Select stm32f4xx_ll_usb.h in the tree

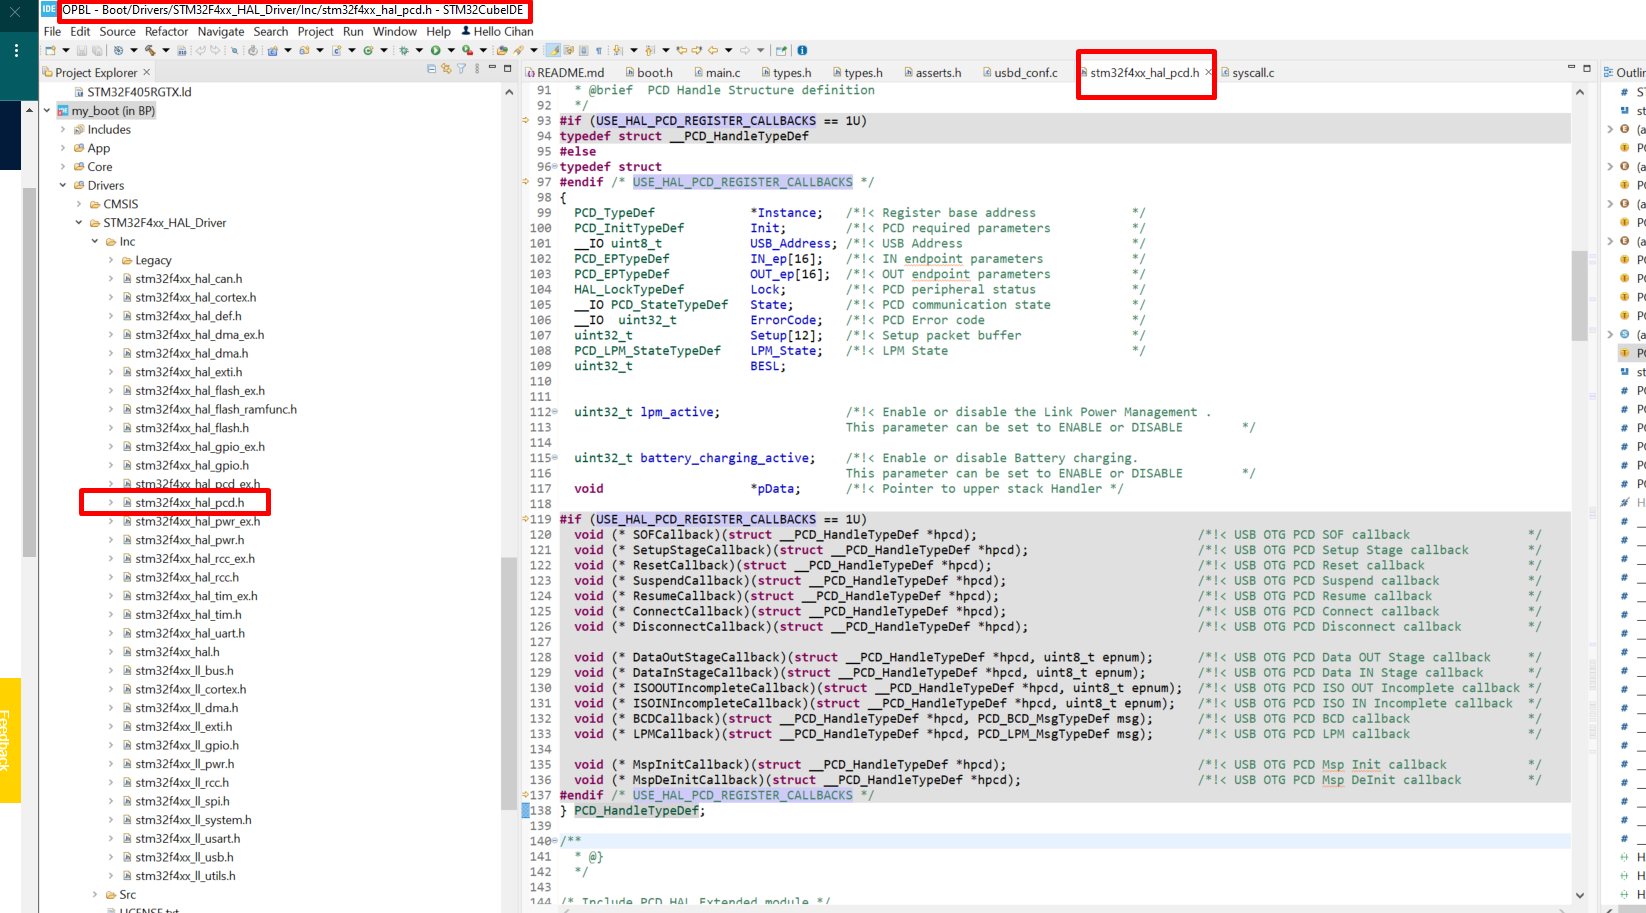[x=184, y=858]
